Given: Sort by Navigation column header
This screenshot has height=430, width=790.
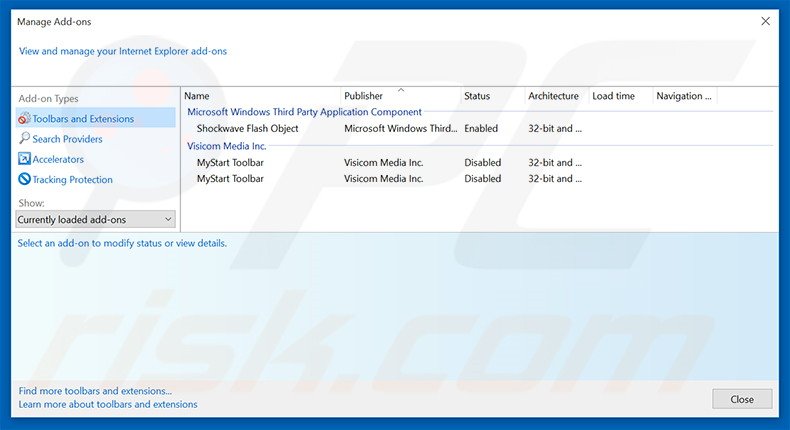Looking at the screenshot, I should [685, 96].
